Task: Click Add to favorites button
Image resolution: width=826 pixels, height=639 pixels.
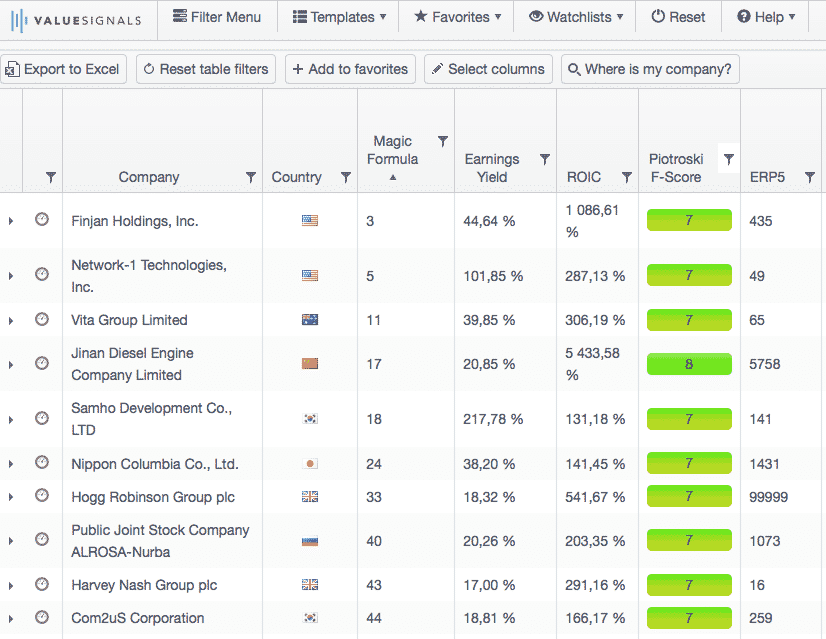Action: click(350, 69)
